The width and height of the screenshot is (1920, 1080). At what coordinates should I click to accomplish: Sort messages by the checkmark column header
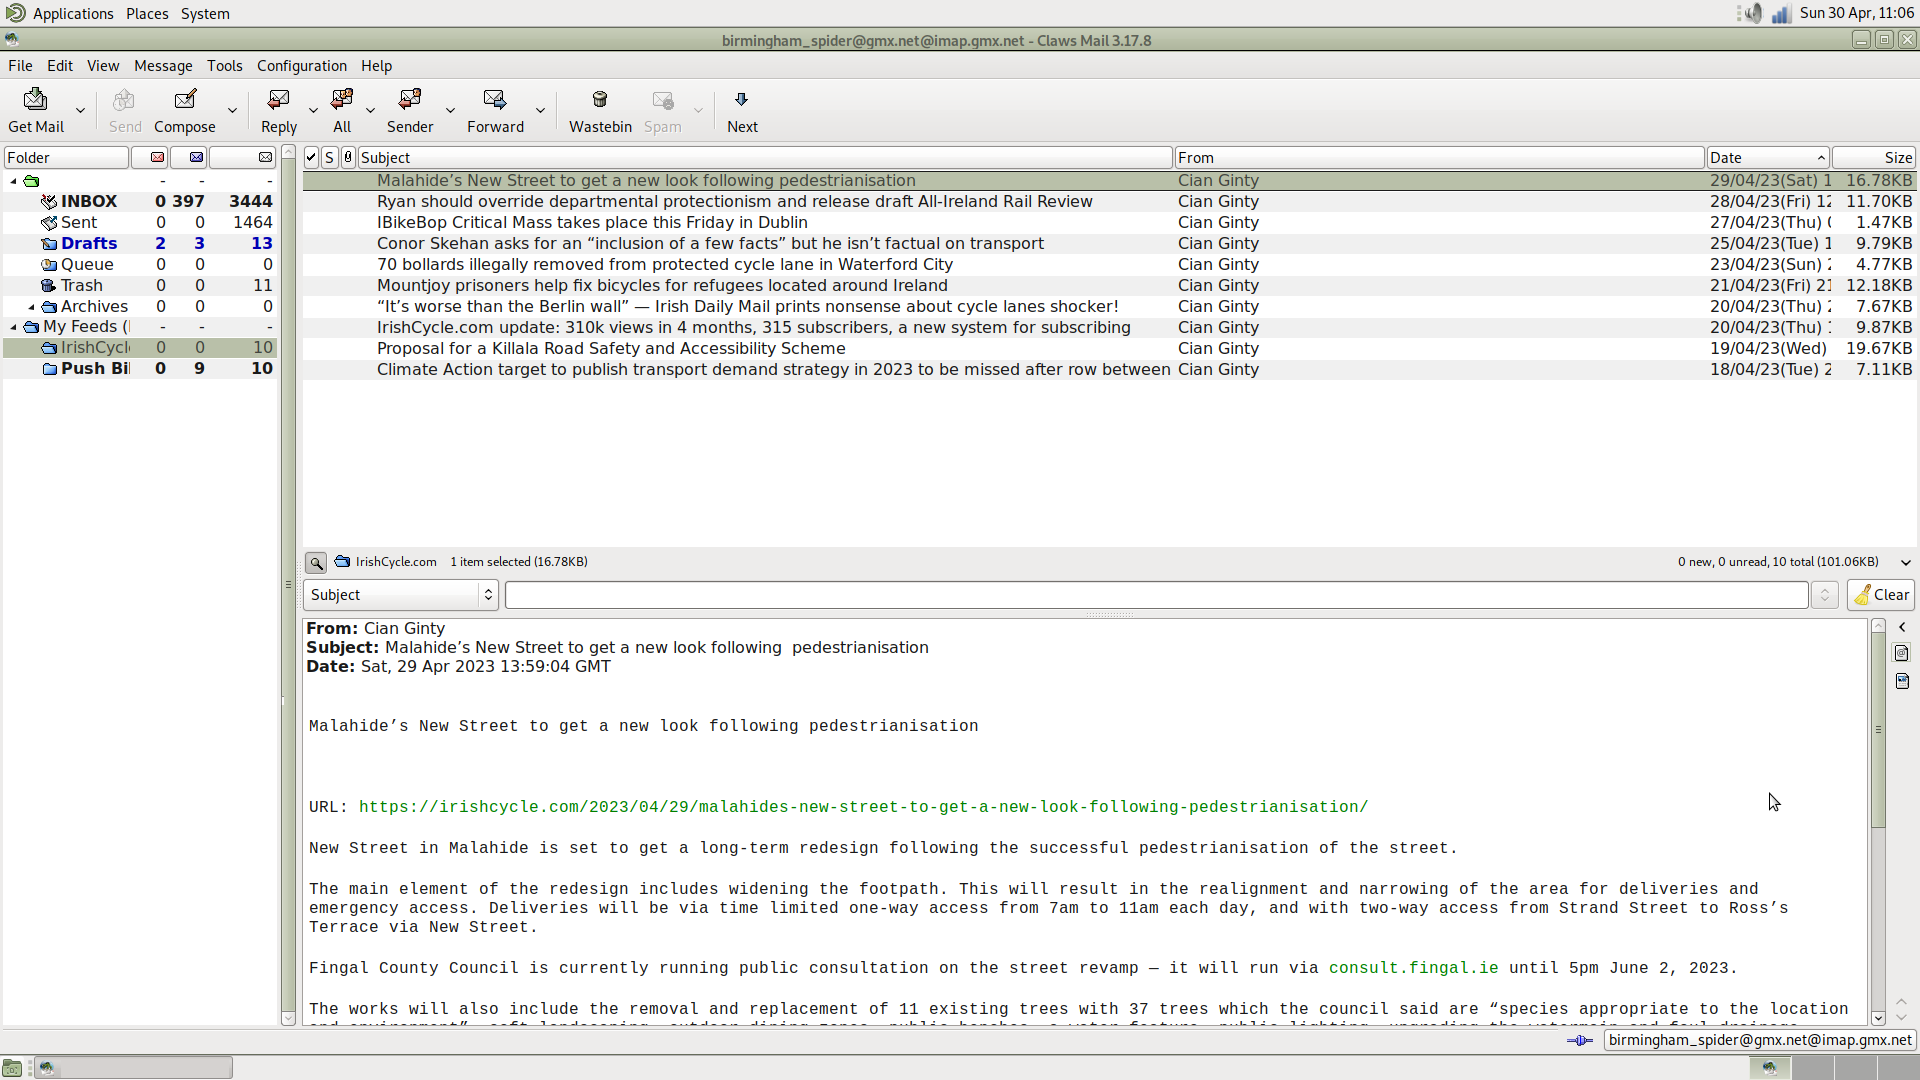311,157
